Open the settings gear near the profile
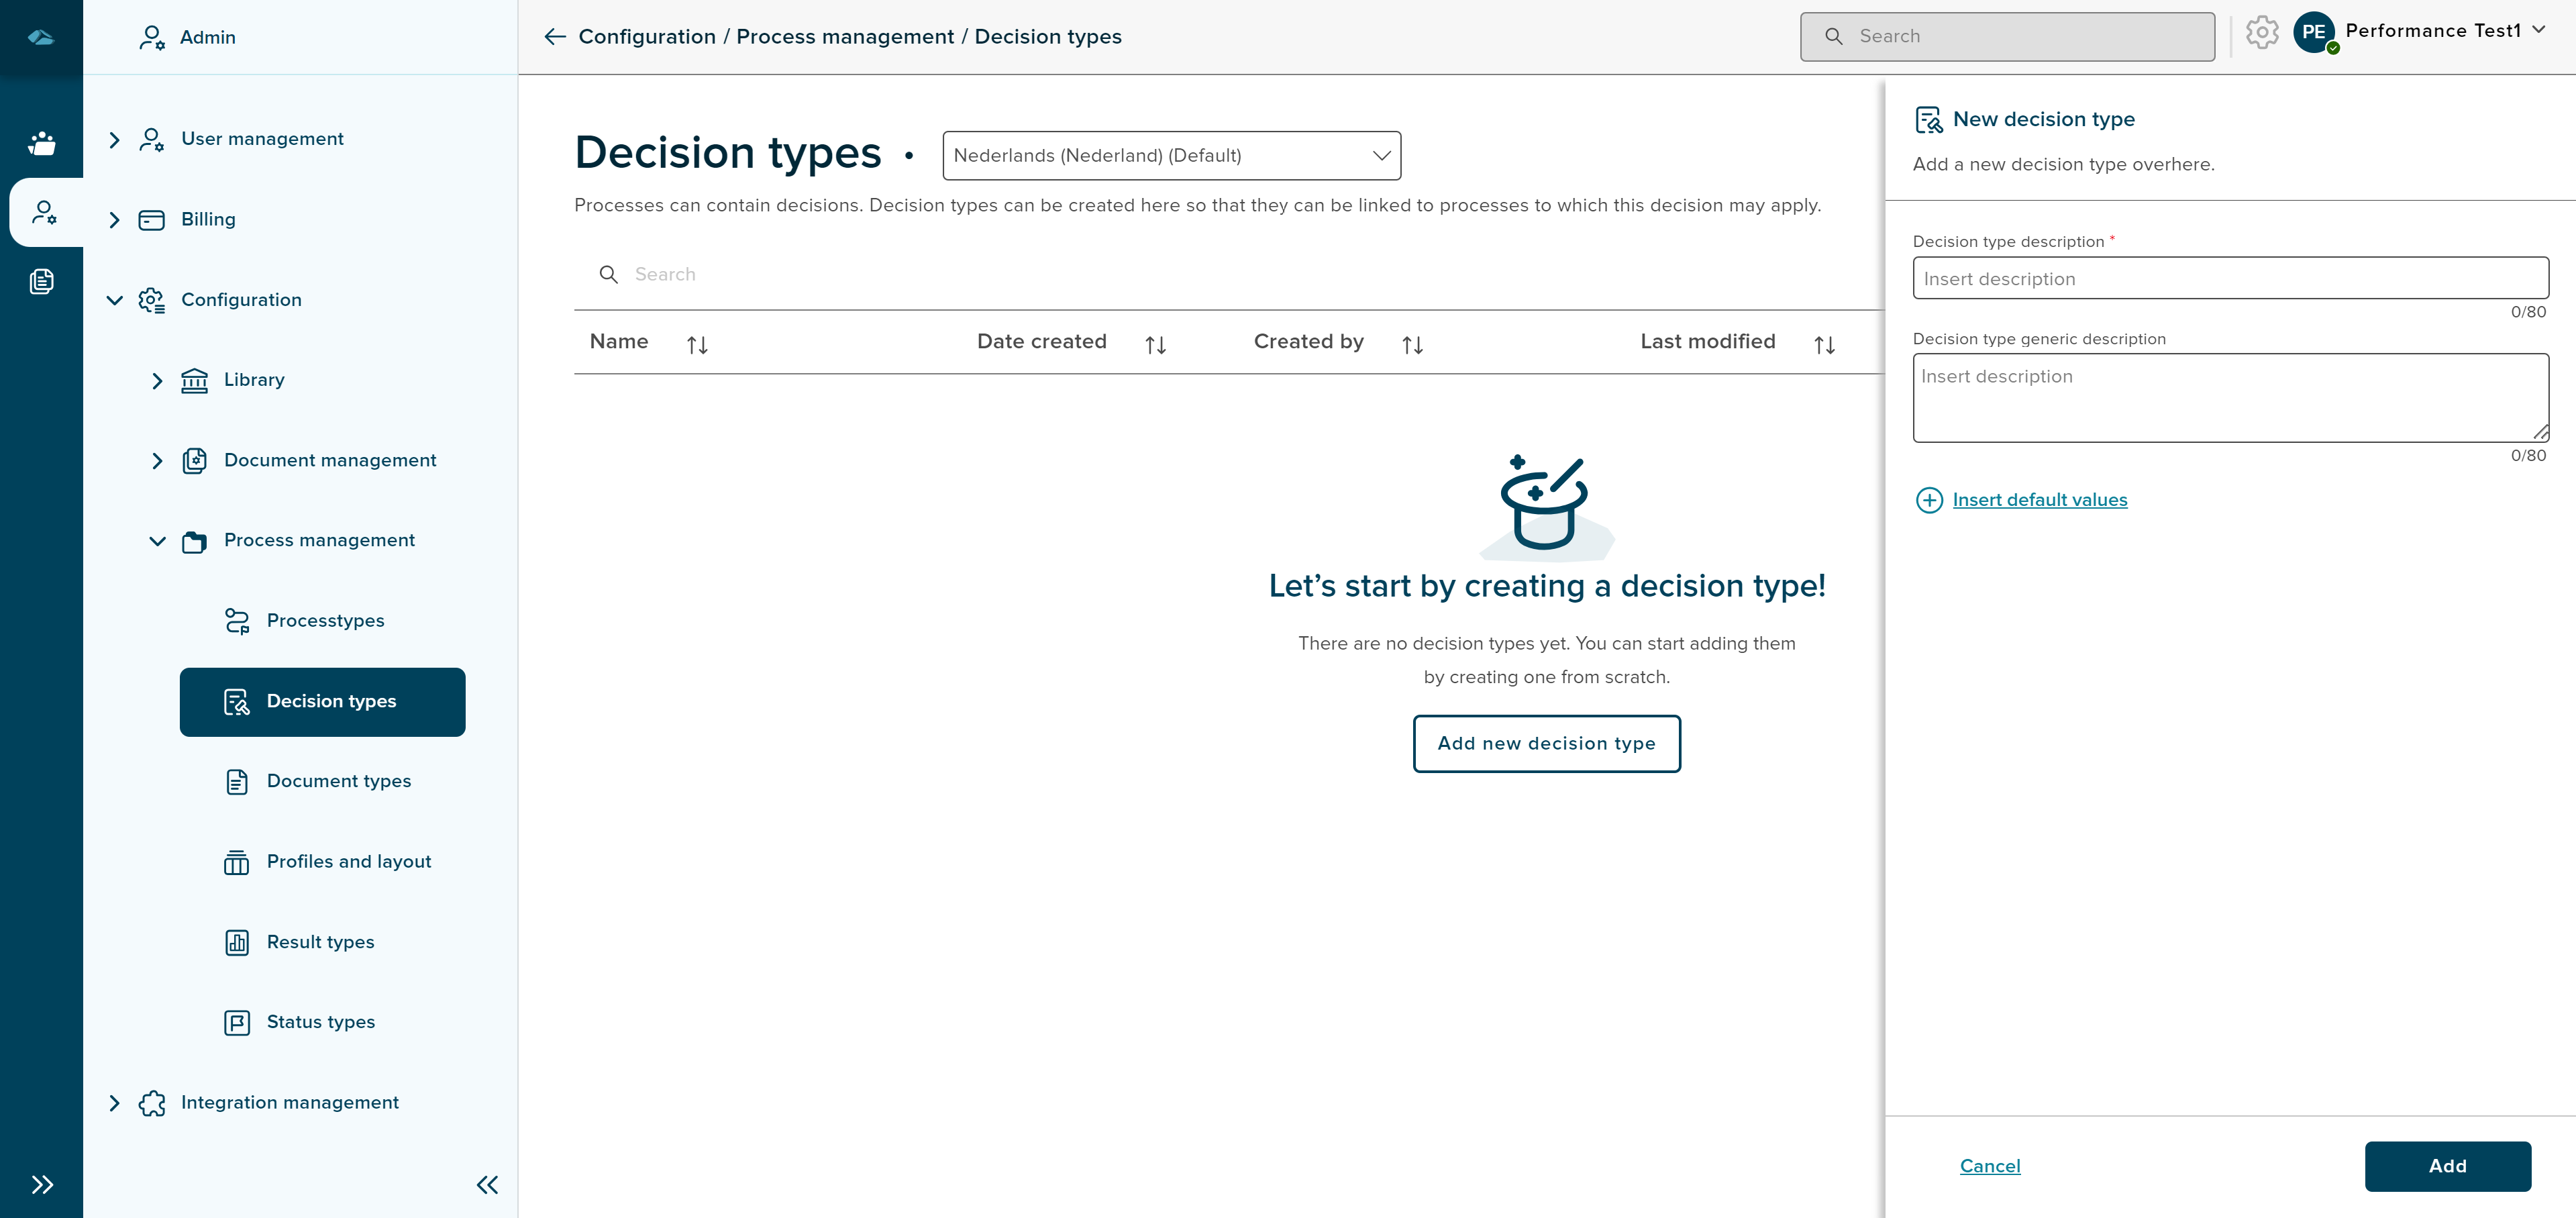This screenshot has width=2576, height=1218. point(2262,32)
